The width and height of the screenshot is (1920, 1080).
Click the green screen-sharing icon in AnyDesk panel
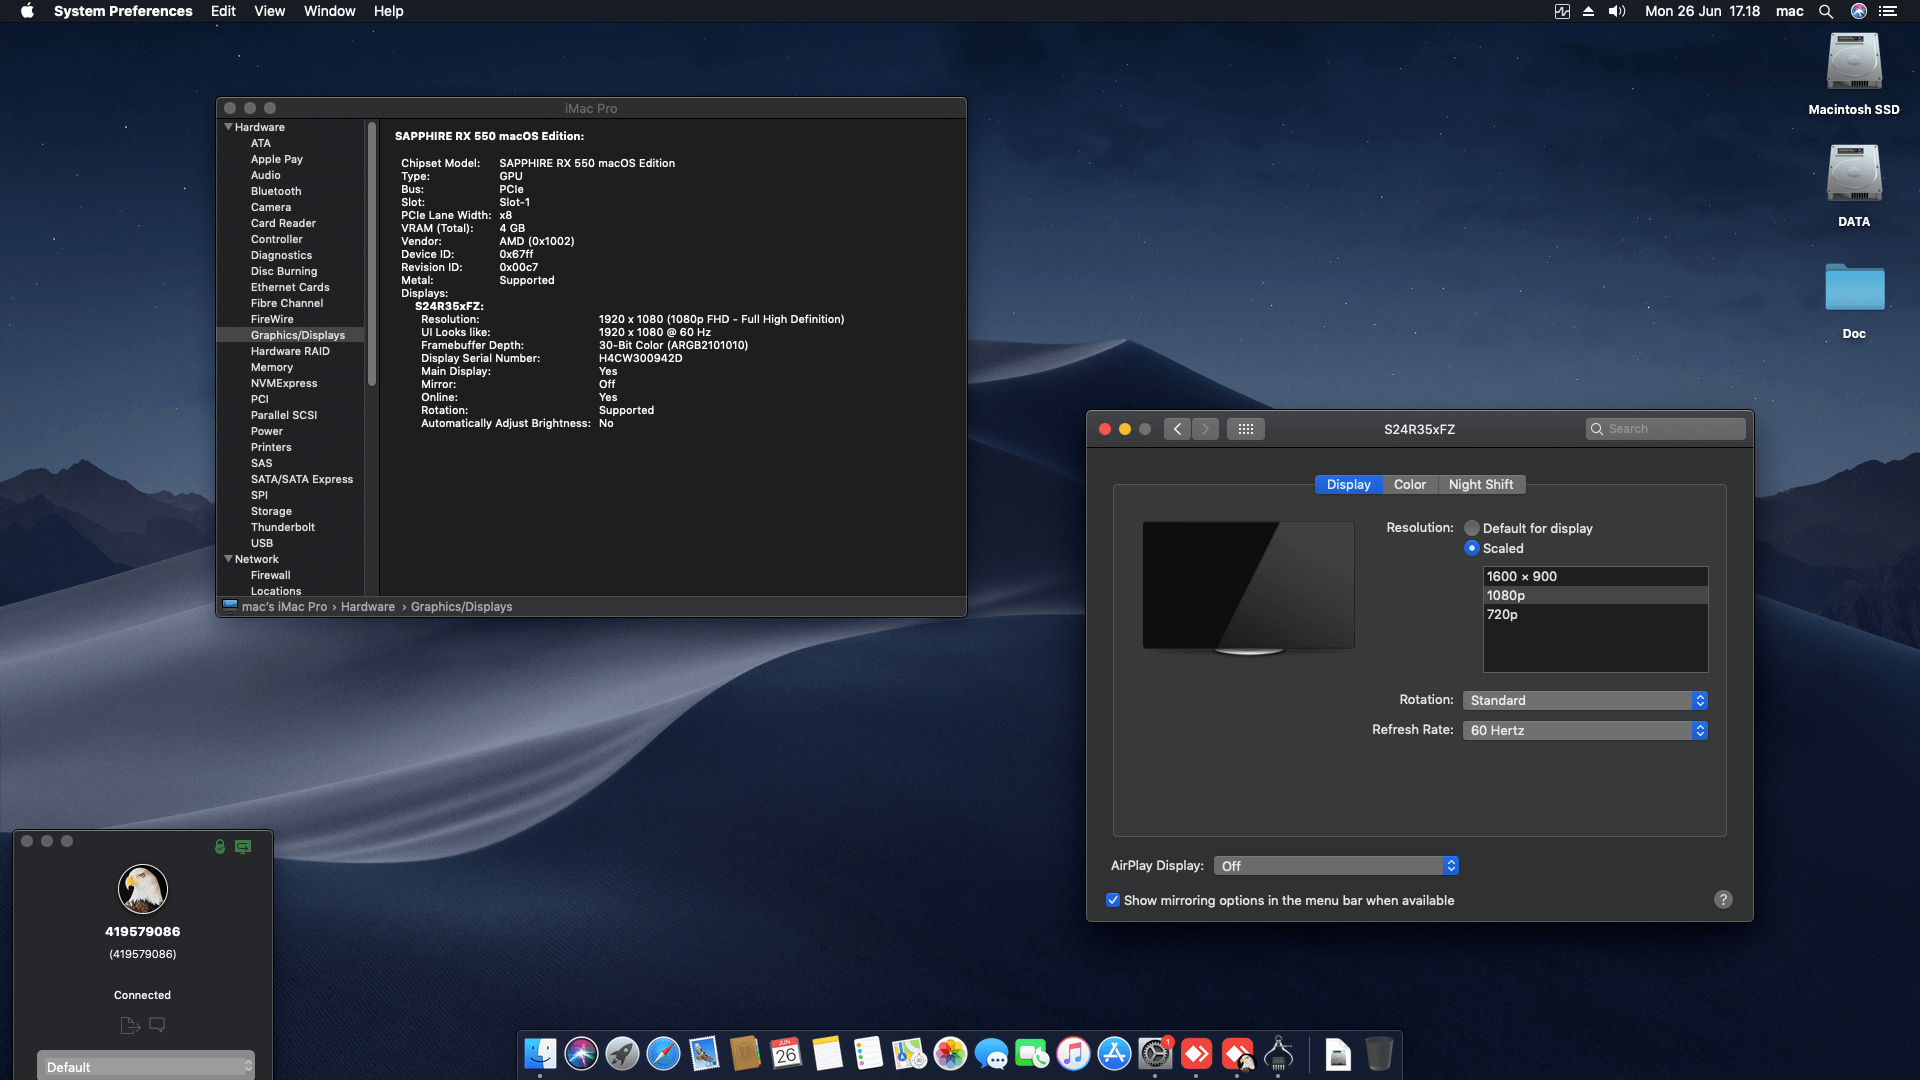click(243, 847)
